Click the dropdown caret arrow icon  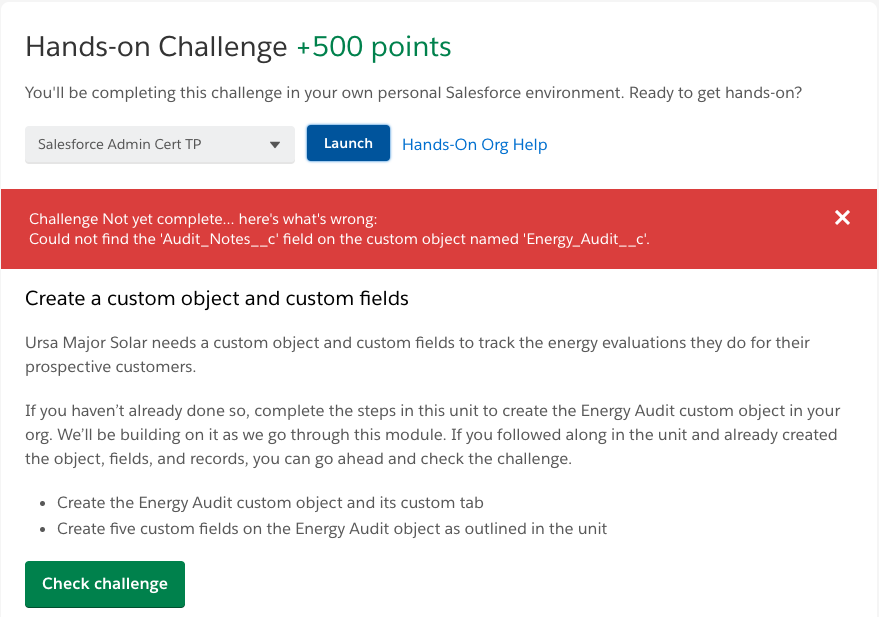point(275,145)
